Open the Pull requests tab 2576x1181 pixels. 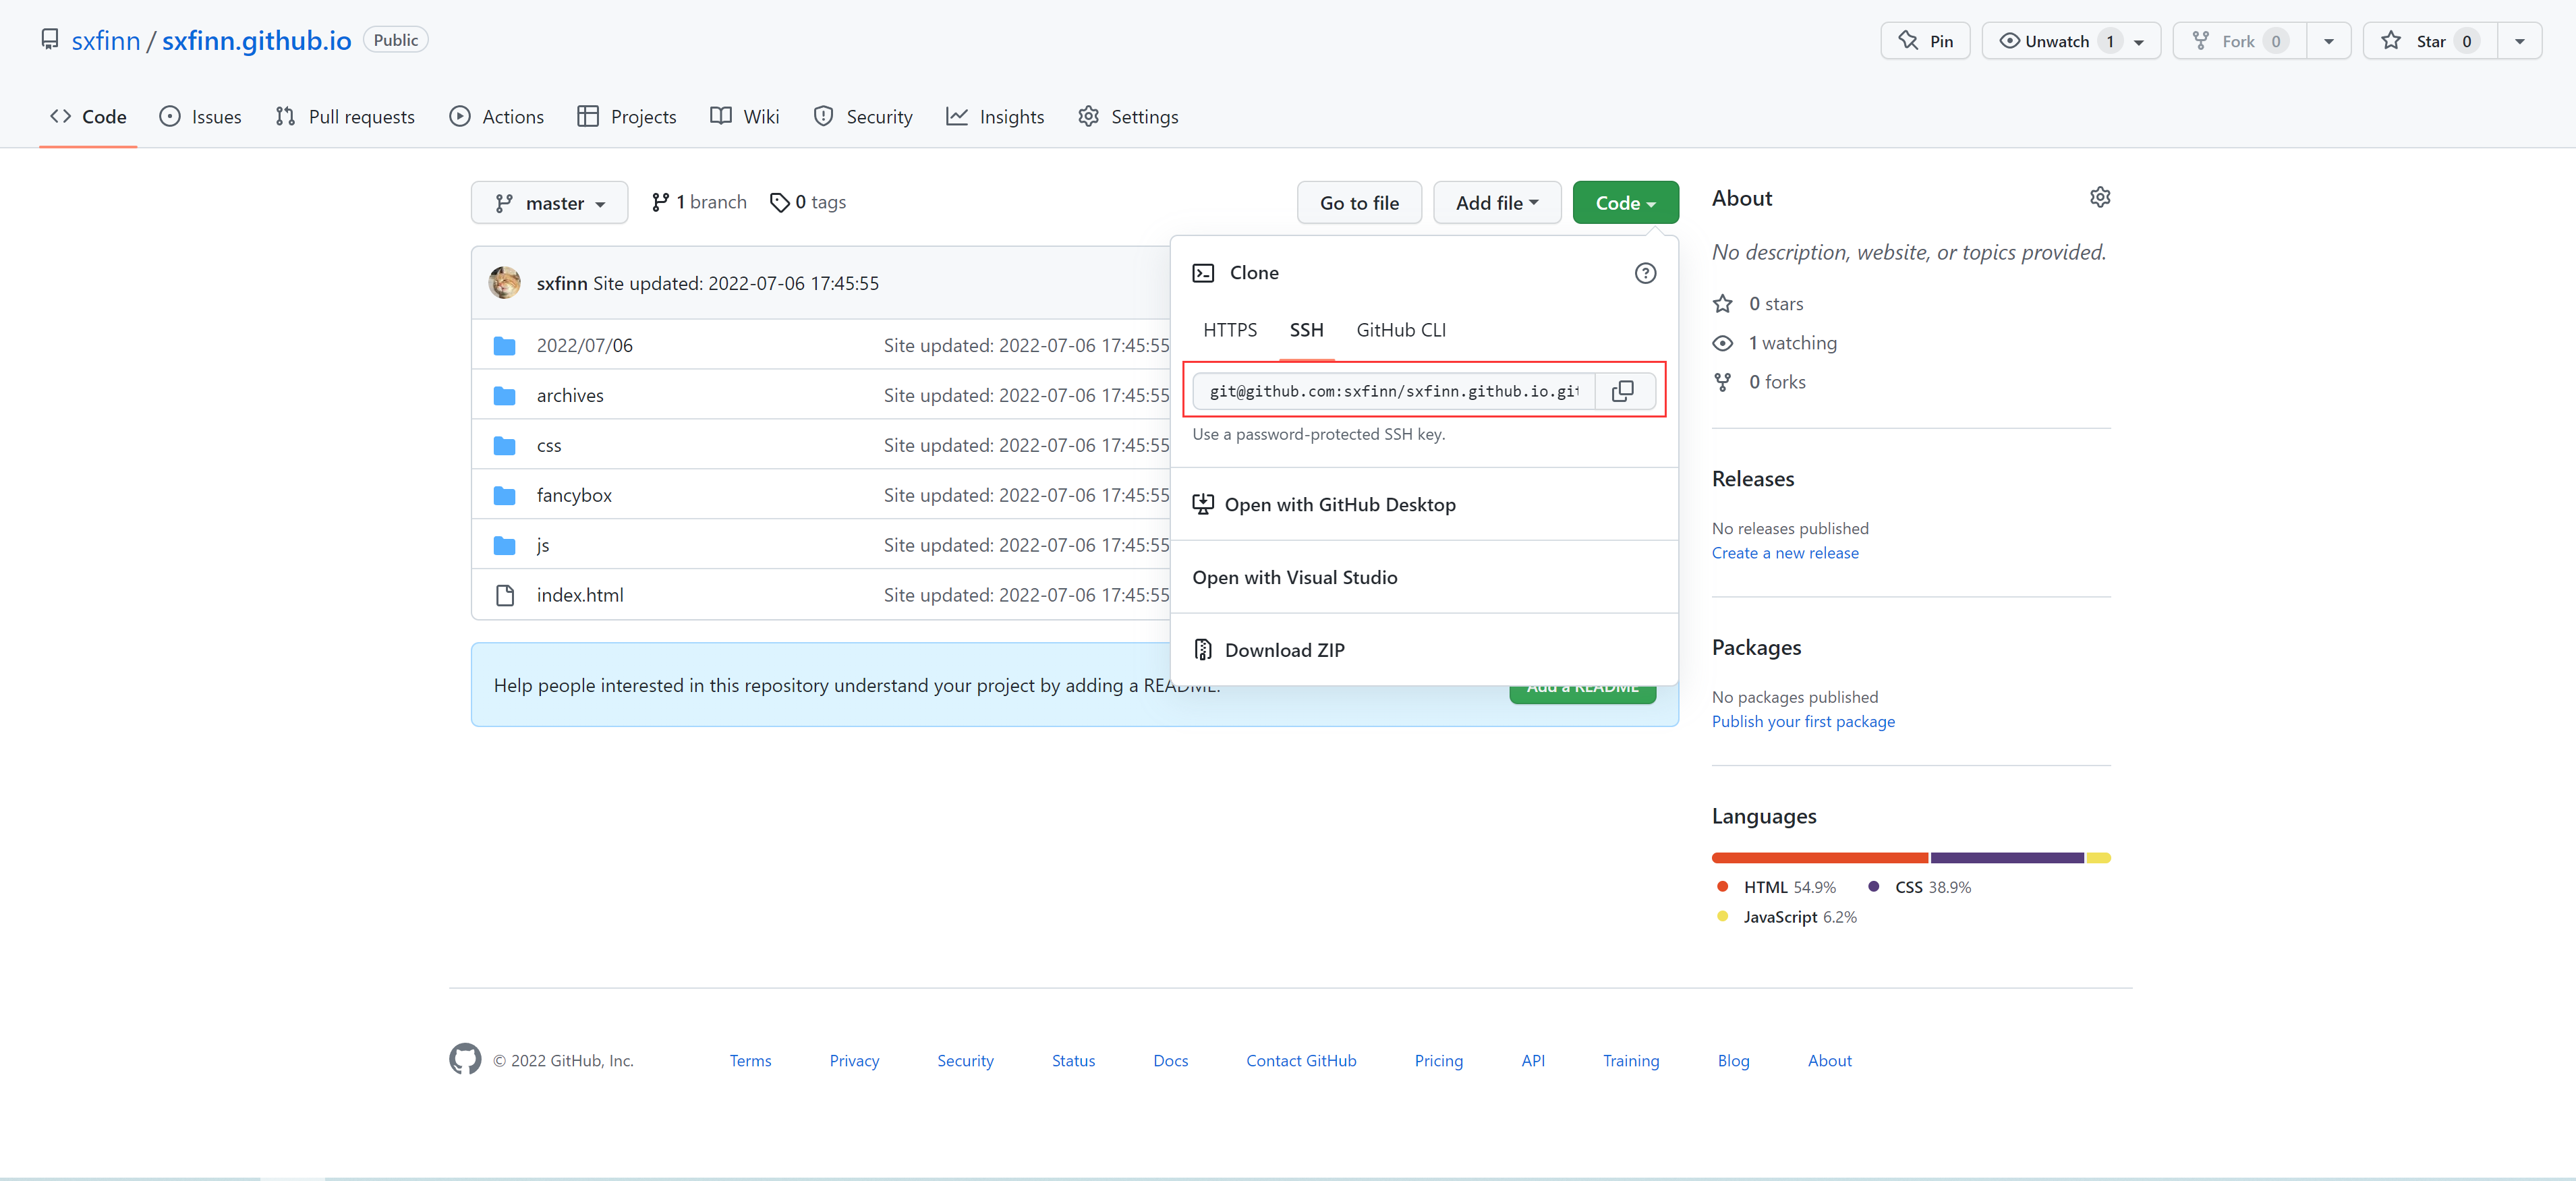pos(345,117)
